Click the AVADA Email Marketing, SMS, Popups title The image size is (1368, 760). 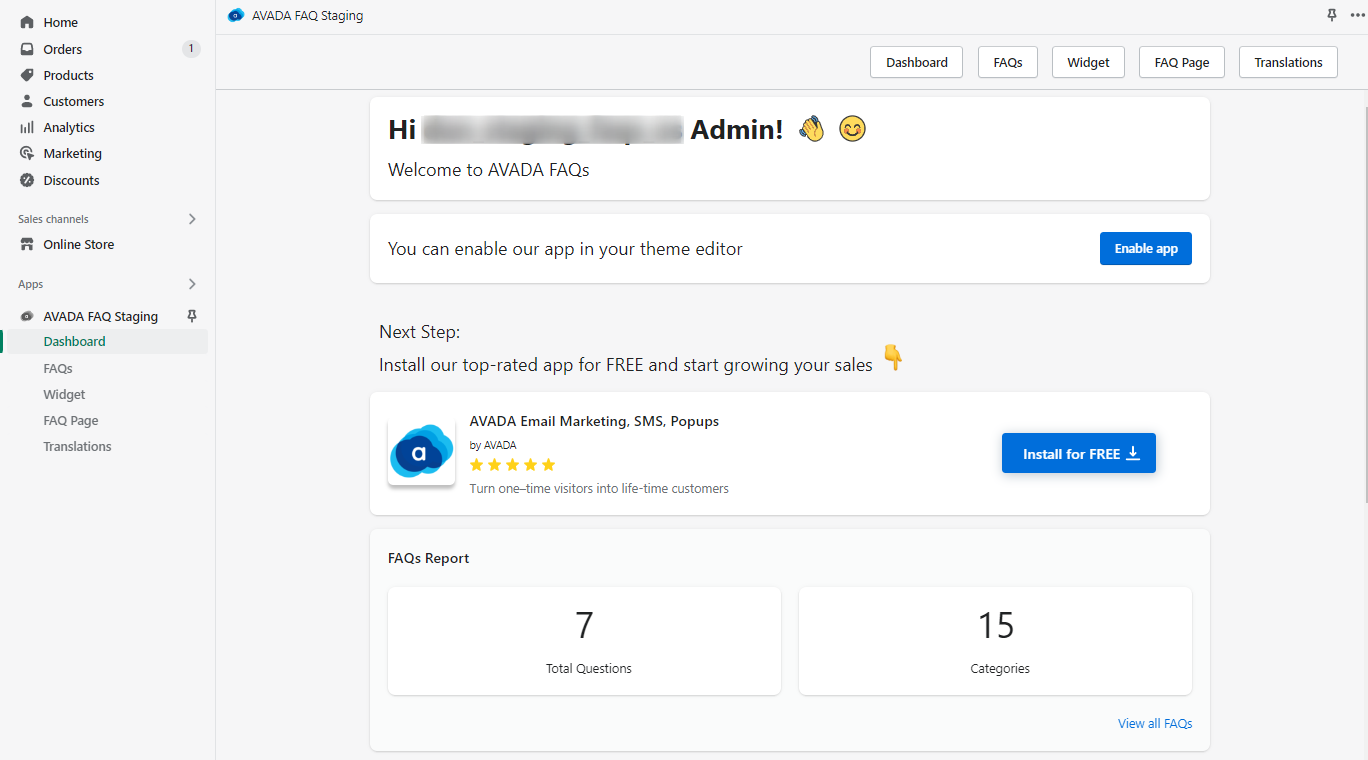click(x=594, y=421)
